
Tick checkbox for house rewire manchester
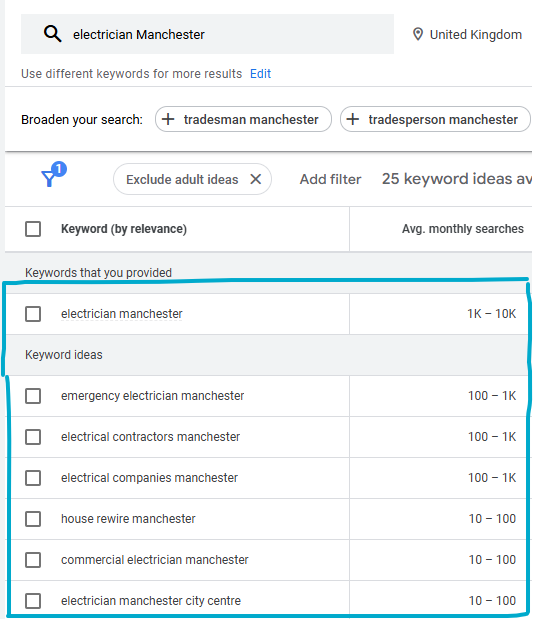click(x=33, y=519)
